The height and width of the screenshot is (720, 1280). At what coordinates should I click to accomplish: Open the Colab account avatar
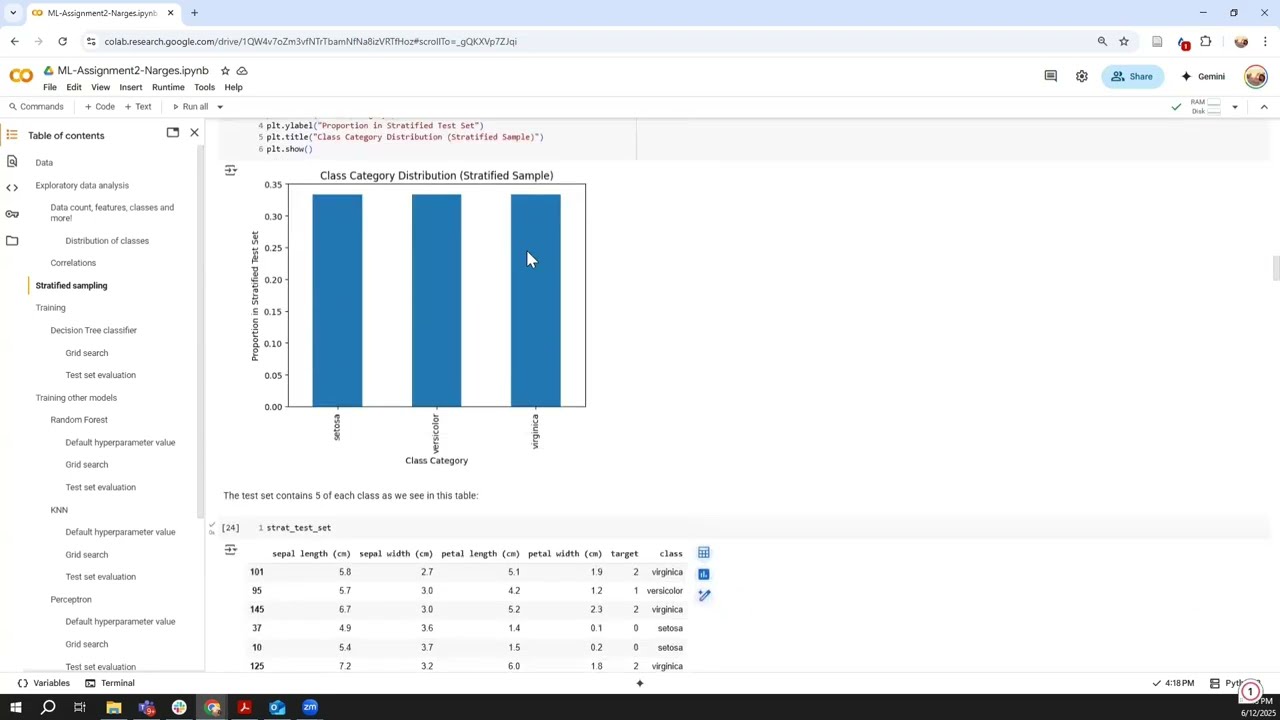[1256, 76]
